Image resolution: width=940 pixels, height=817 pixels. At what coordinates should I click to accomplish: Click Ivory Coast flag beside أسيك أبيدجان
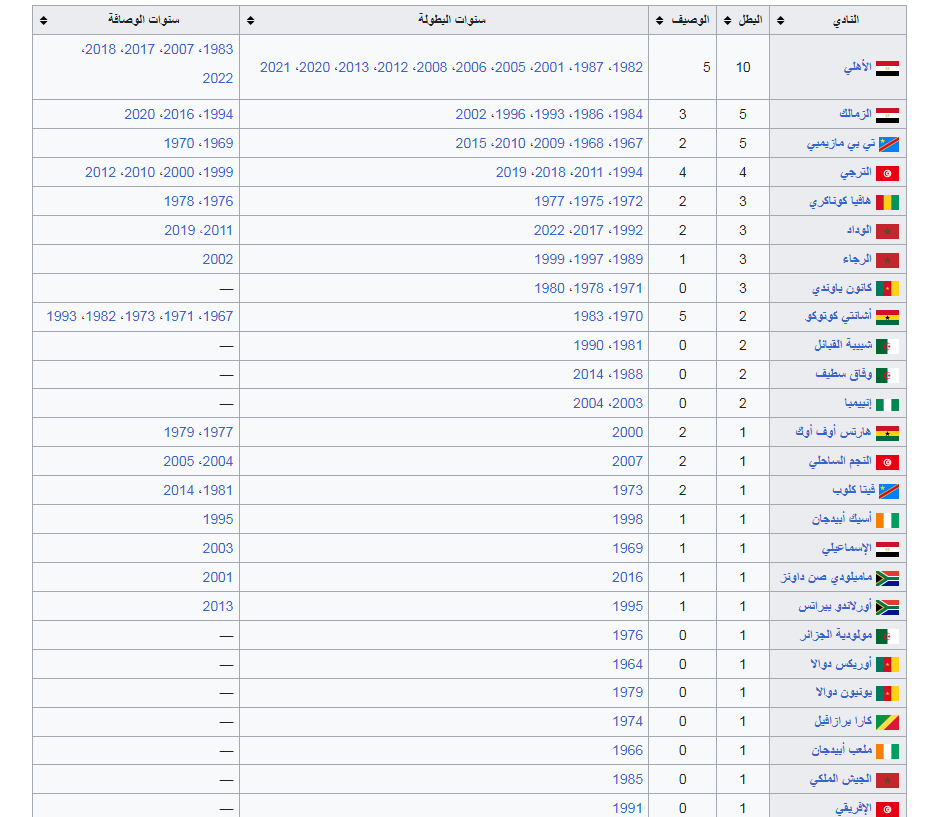(x=887, y=520)
